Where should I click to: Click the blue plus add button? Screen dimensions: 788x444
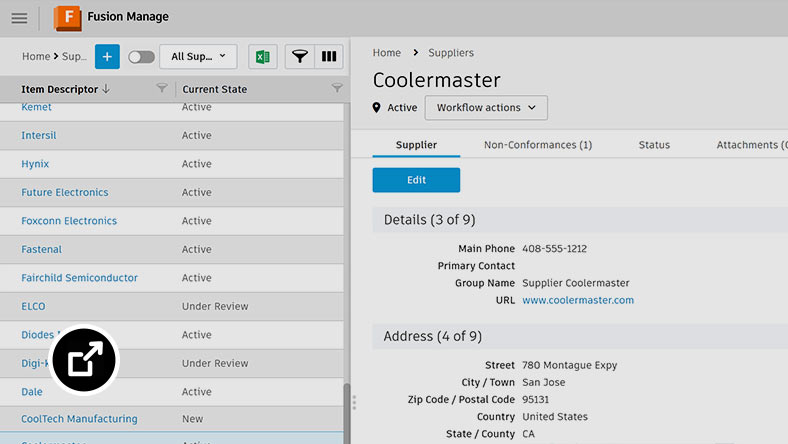107,57
